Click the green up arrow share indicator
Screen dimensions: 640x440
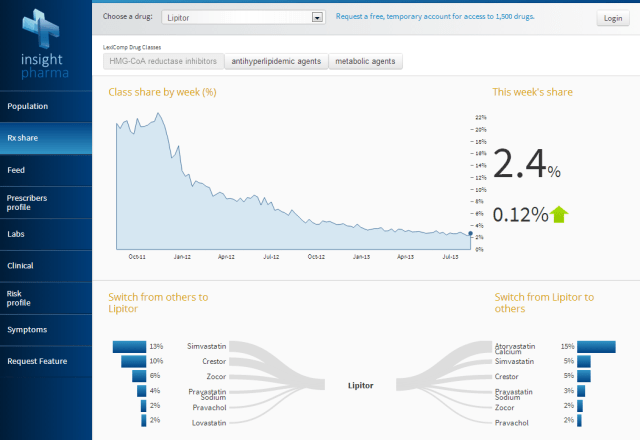tap(559, 214)
